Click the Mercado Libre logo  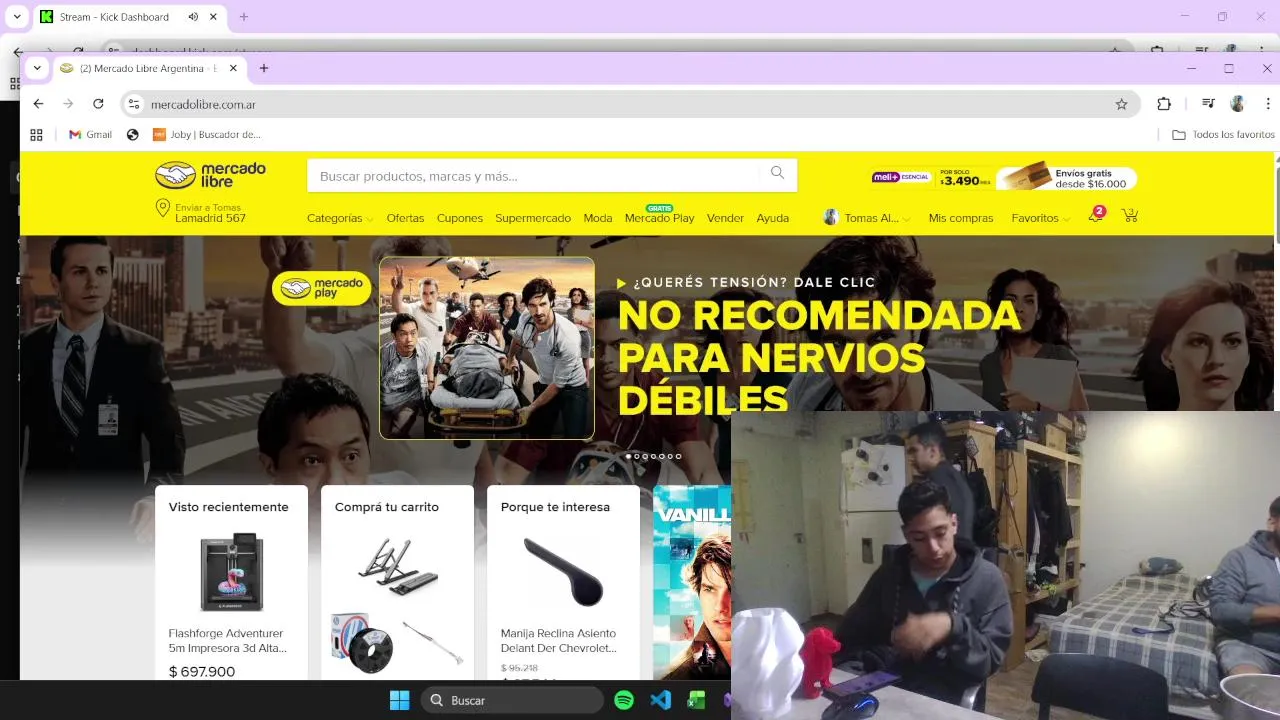[x=210, y=175]
